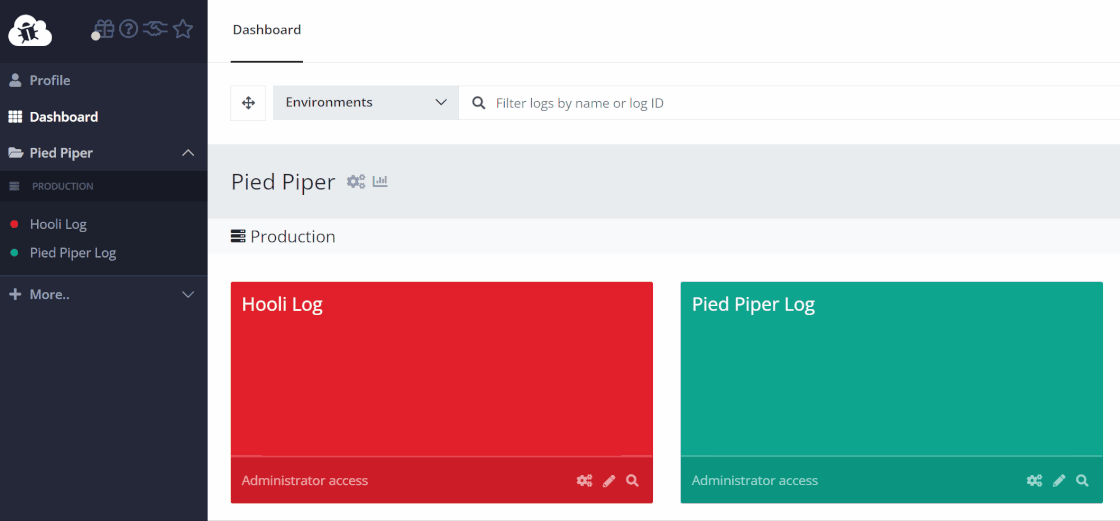Click the open folder icon beside Pied Piper

(16, 153)
